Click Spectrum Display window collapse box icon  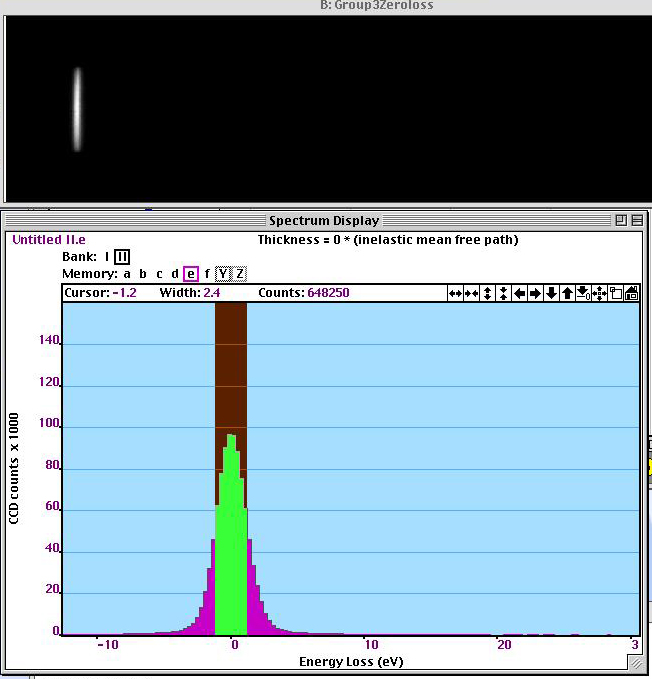[x=637, y=220]
